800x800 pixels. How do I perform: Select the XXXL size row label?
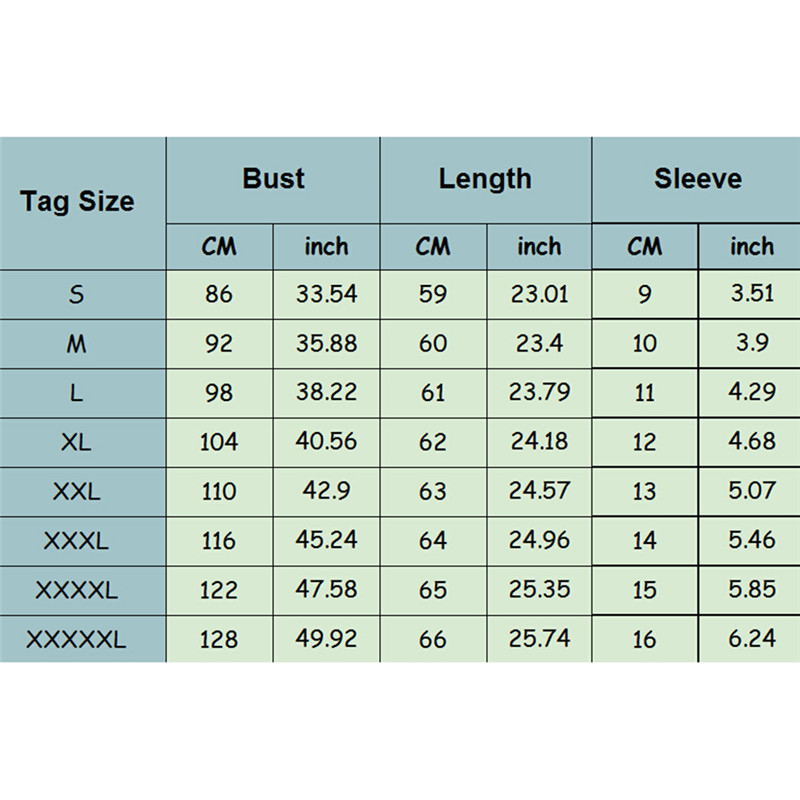tap(77, 541)
